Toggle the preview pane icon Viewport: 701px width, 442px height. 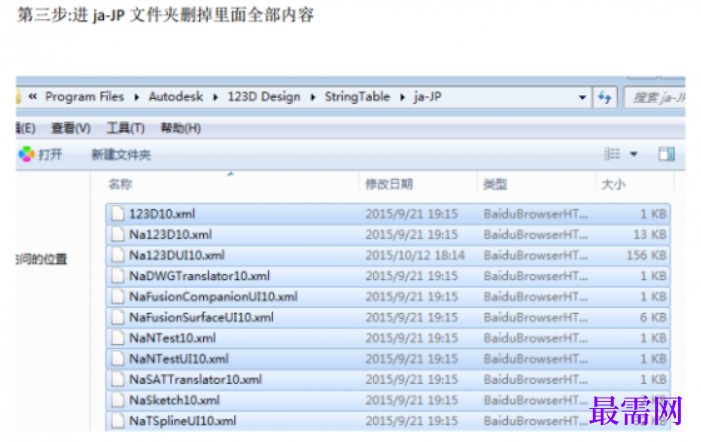667,154
